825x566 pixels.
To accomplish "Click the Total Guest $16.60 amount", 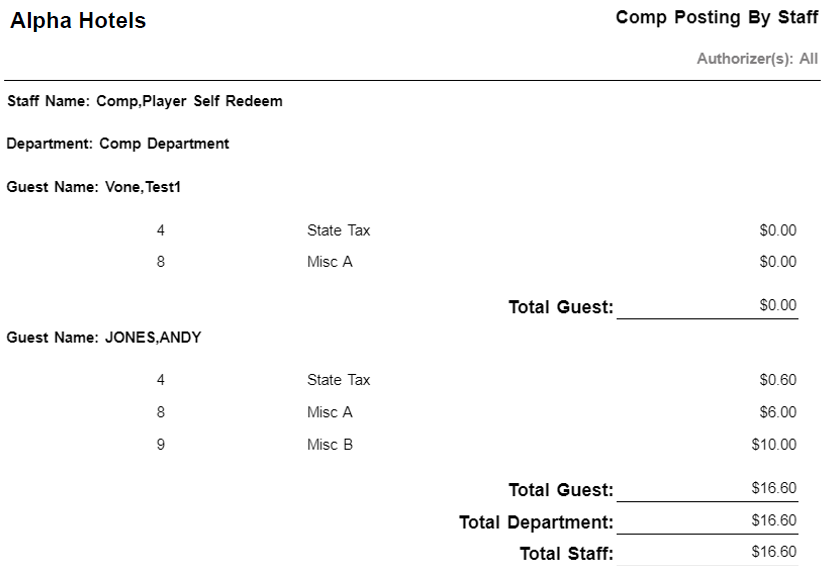I will point(774,488).
